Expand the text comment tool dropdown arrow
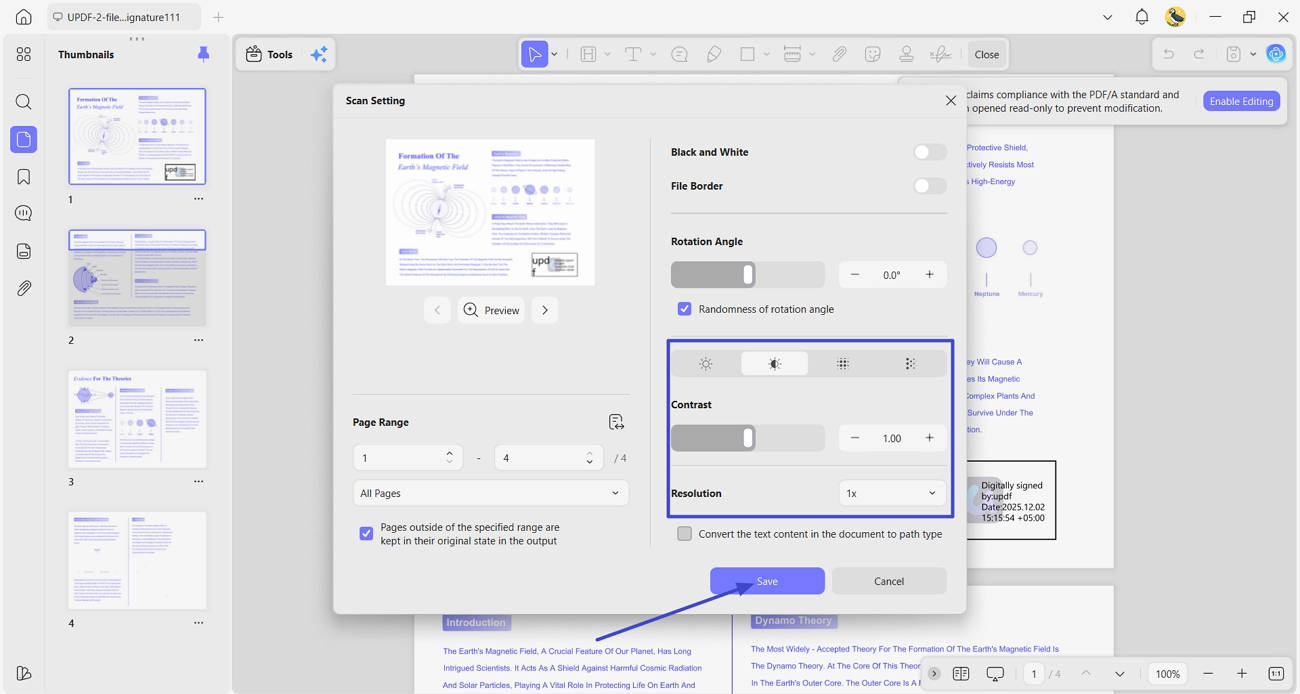 point(653,54)
